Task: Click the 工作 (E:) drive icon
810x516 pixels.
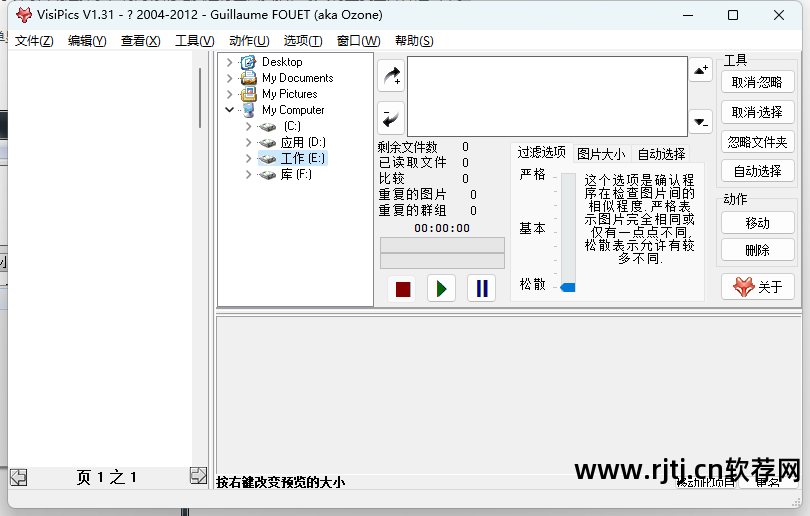Action: (x=268, y=159)
